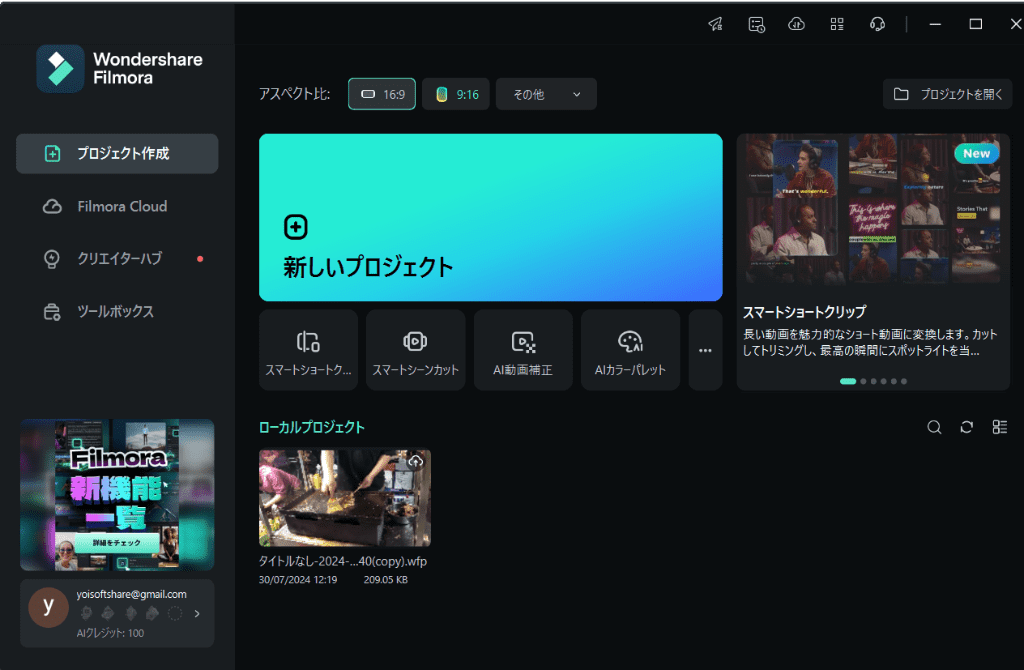Open the スマートショートクリップ tool tile
The width and height of the screenshot is (1024, 670).
(308, 350)
